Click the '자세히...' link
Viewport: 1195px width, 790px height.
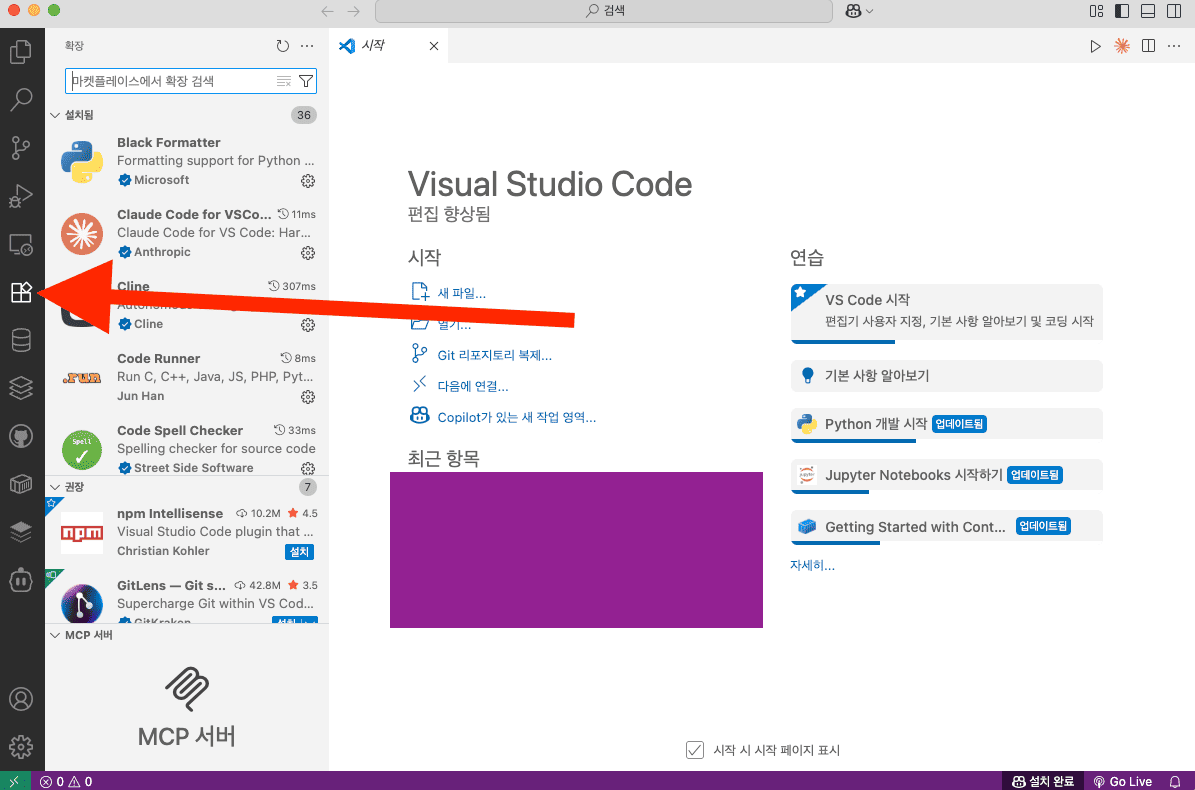click(x=812, y=565)
